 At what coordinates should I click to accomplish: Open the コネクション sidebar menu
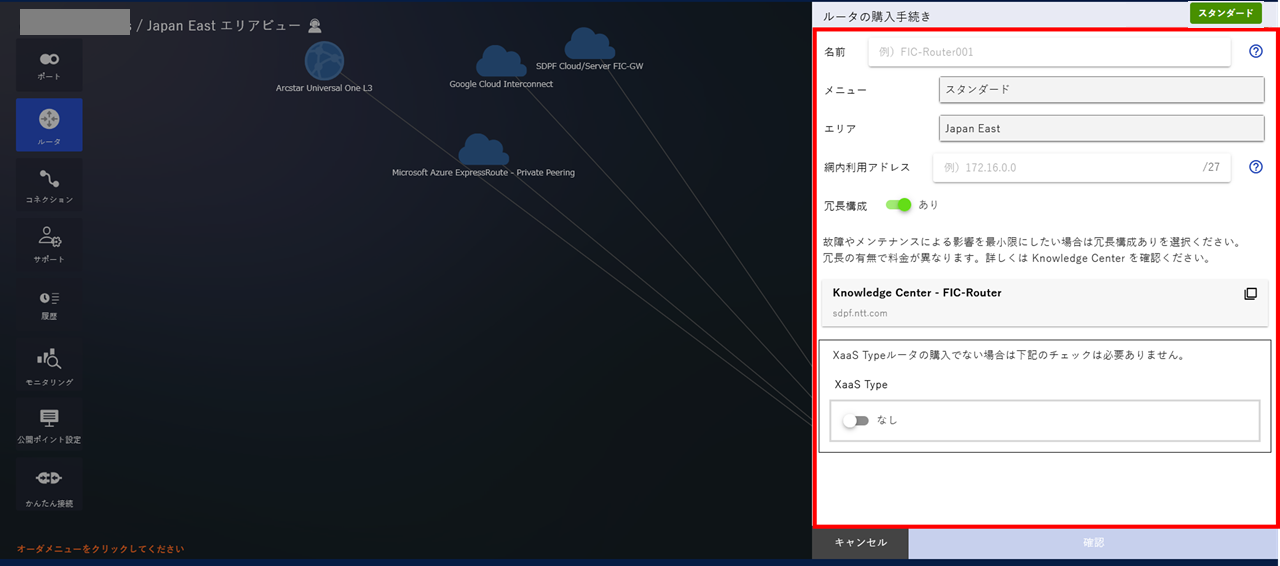[x=49, y=185]
